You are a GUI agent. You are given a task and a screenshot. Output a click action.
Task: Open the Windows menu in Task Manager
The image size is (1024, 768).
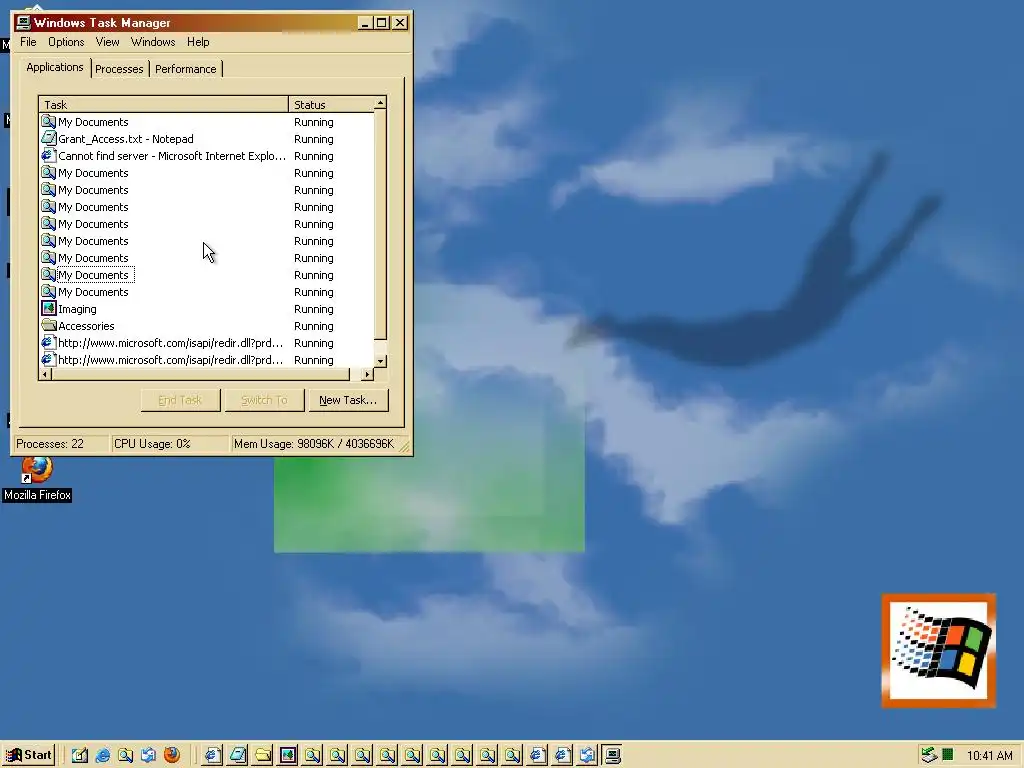coord(153,42)
